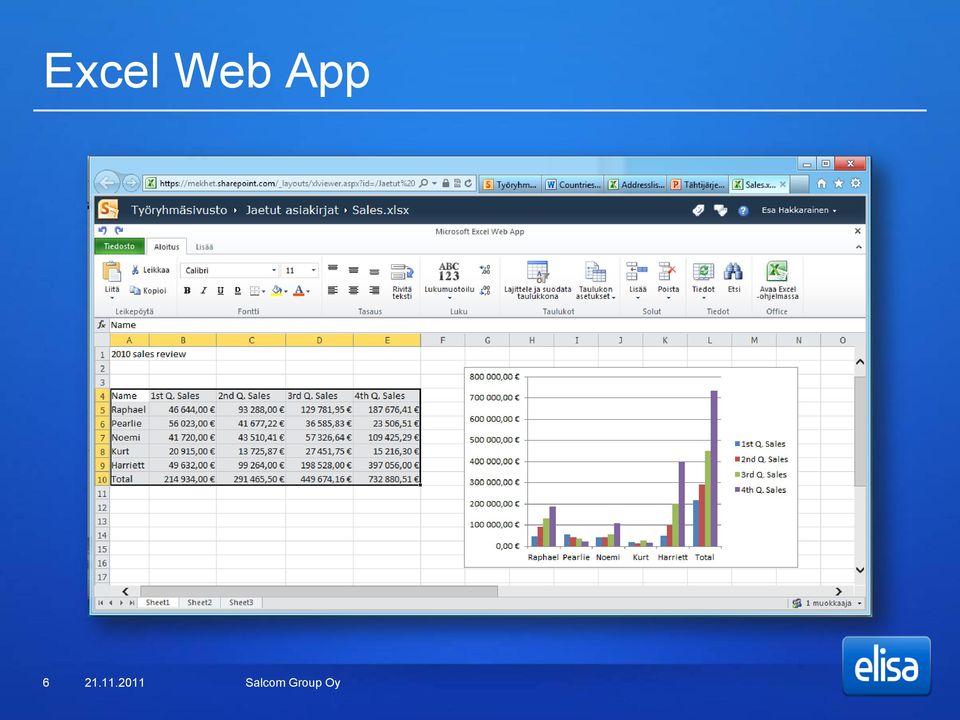The height and width of the screenshot is (720, 960).
Task: Click the Liitä (paste) clipboard icon
Action: (x=111, y=271)
